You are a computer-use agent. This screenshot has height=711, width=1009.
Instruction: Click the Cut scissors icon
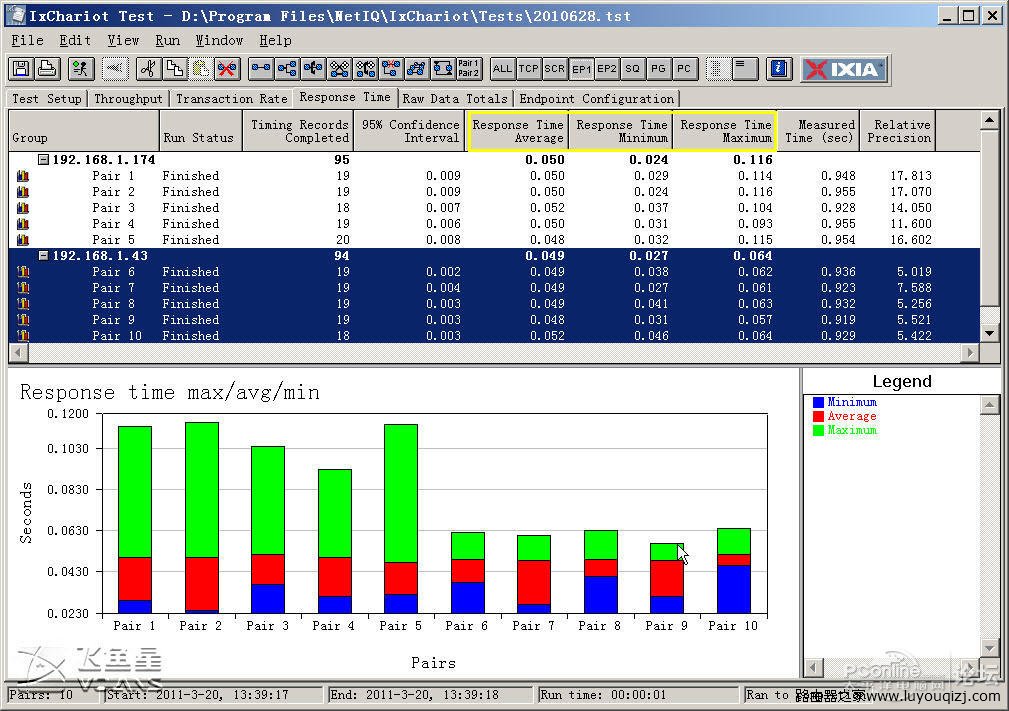pyautogui.click(x=149, y=69)
